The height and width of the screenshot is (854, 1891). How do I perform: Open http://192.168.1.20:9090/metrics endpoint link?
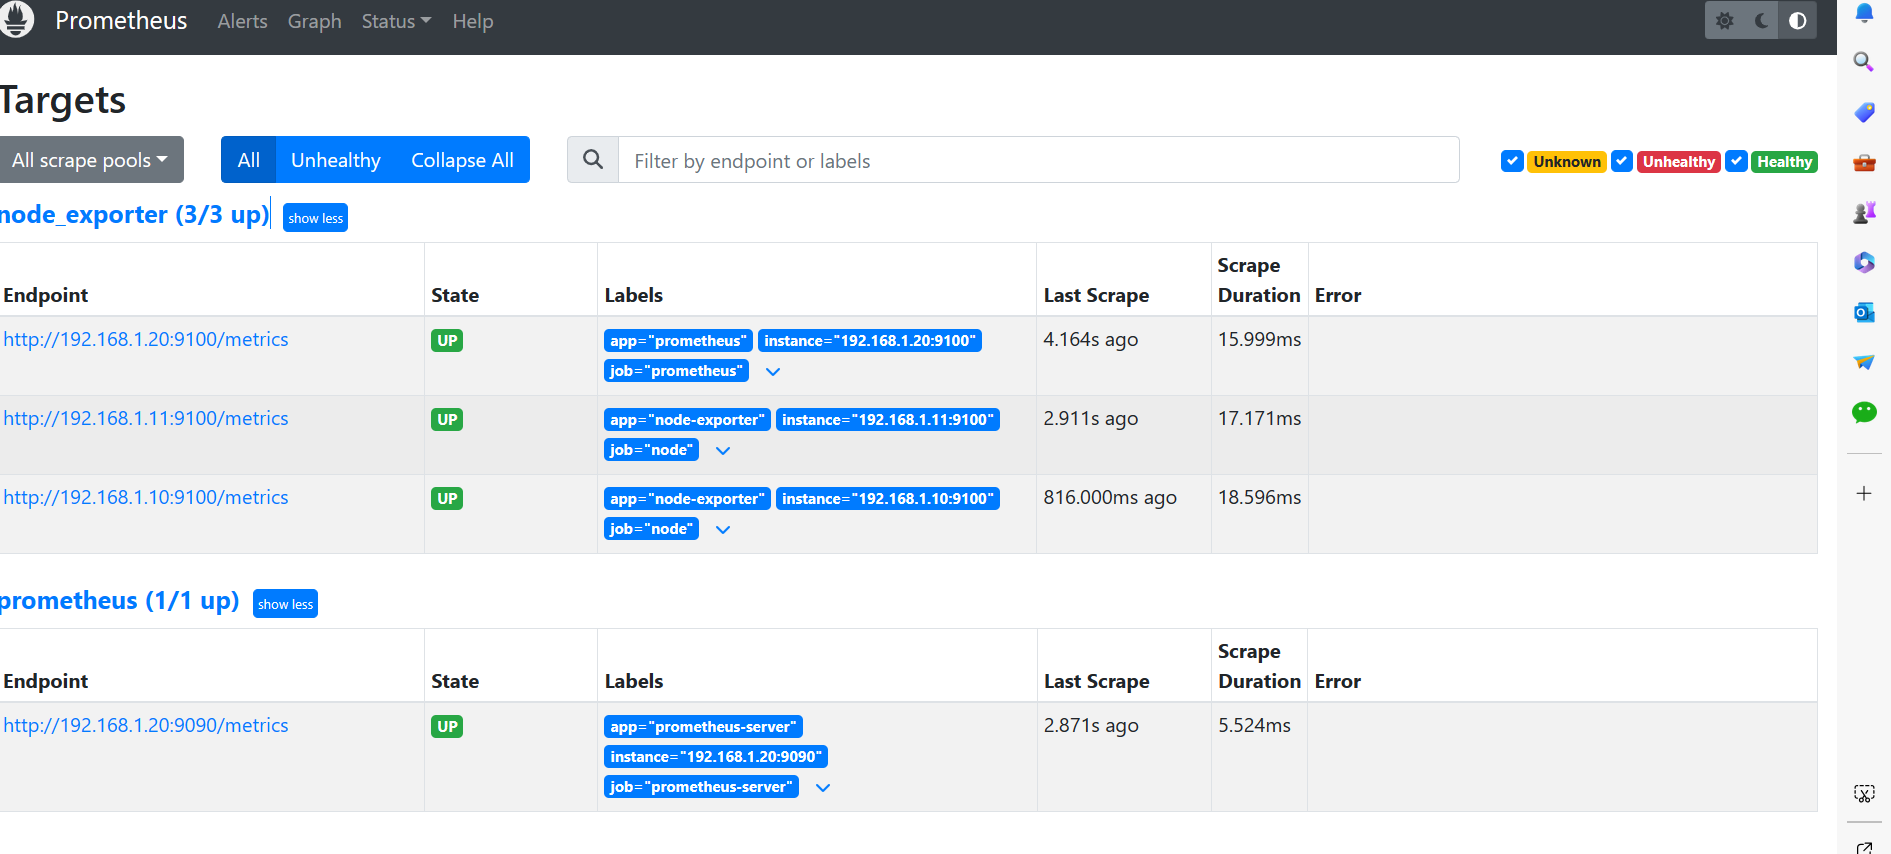click(146, 725)
